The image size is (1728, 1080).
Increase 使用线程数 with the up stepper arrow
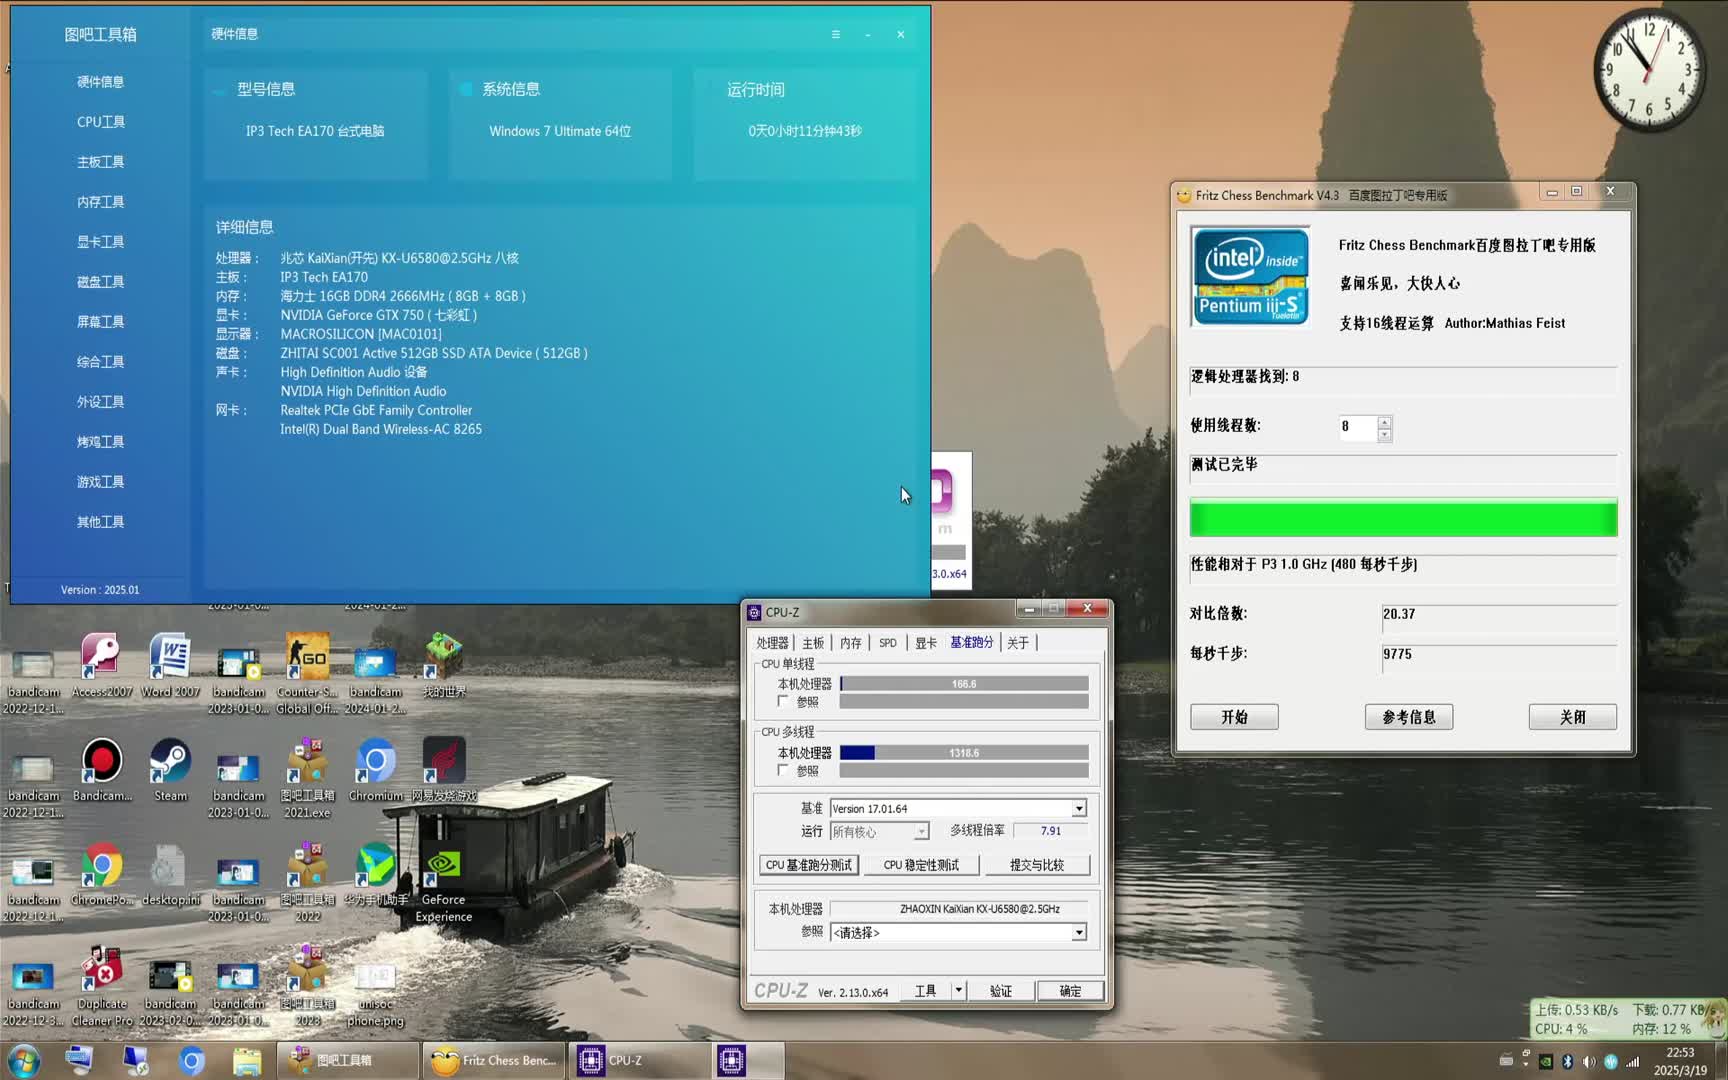1385,422
